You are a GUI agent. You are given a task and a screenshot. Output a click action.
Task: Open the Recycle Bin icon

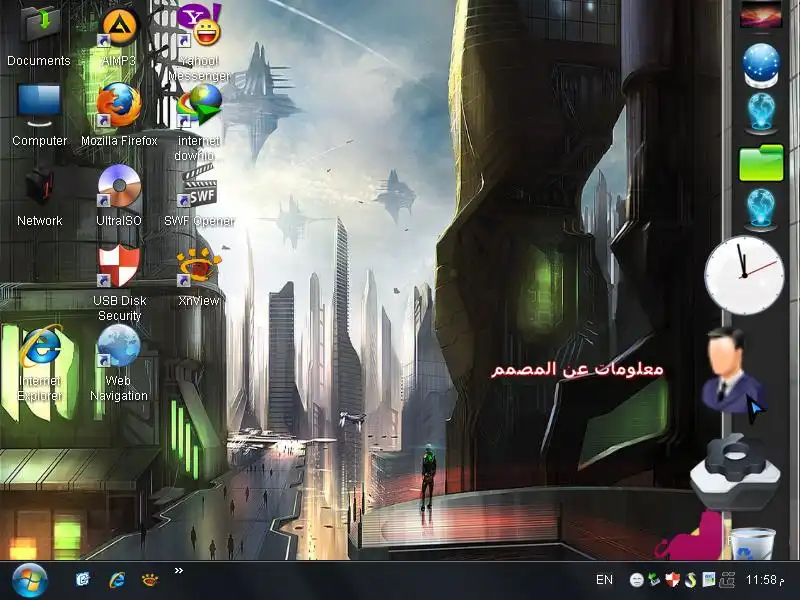(753, 544)
